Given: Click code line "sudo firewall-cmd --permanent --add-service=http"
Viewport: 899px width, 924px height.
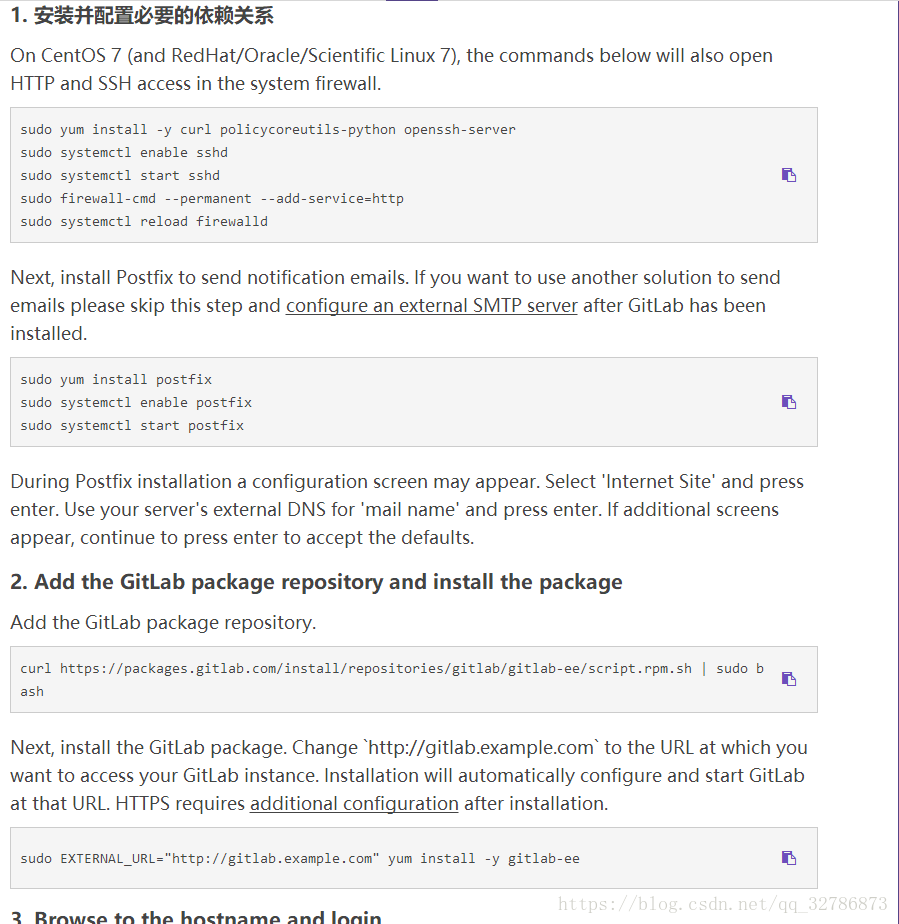Looking at the screenshot, I should (x=212, y=199).
